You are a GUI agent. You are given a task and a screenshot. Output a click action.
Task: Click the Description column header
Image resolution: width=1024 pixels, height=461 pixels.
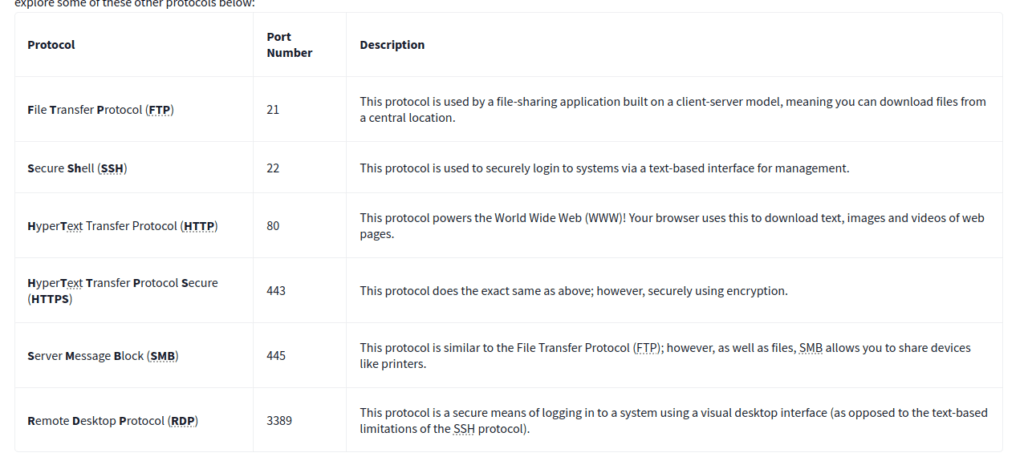pos(392,45)
